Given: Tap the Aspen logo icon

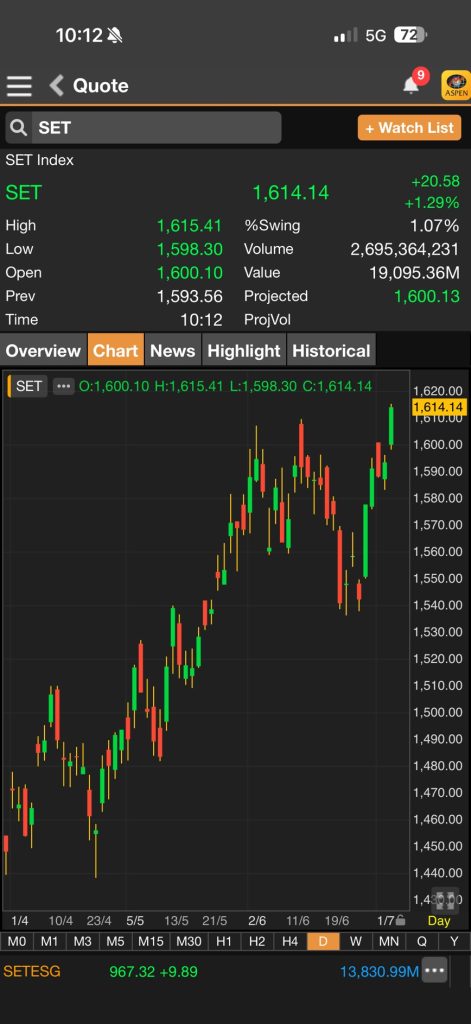Looking at the screenshot, I should 455,85.
